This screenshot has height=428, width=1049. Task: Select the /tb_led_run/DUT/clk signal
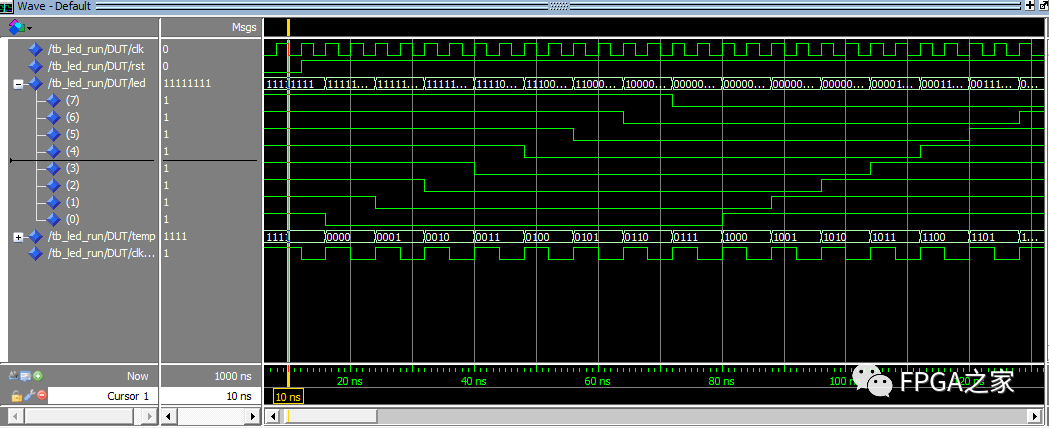pyautogui.click(x=96, y=49)
